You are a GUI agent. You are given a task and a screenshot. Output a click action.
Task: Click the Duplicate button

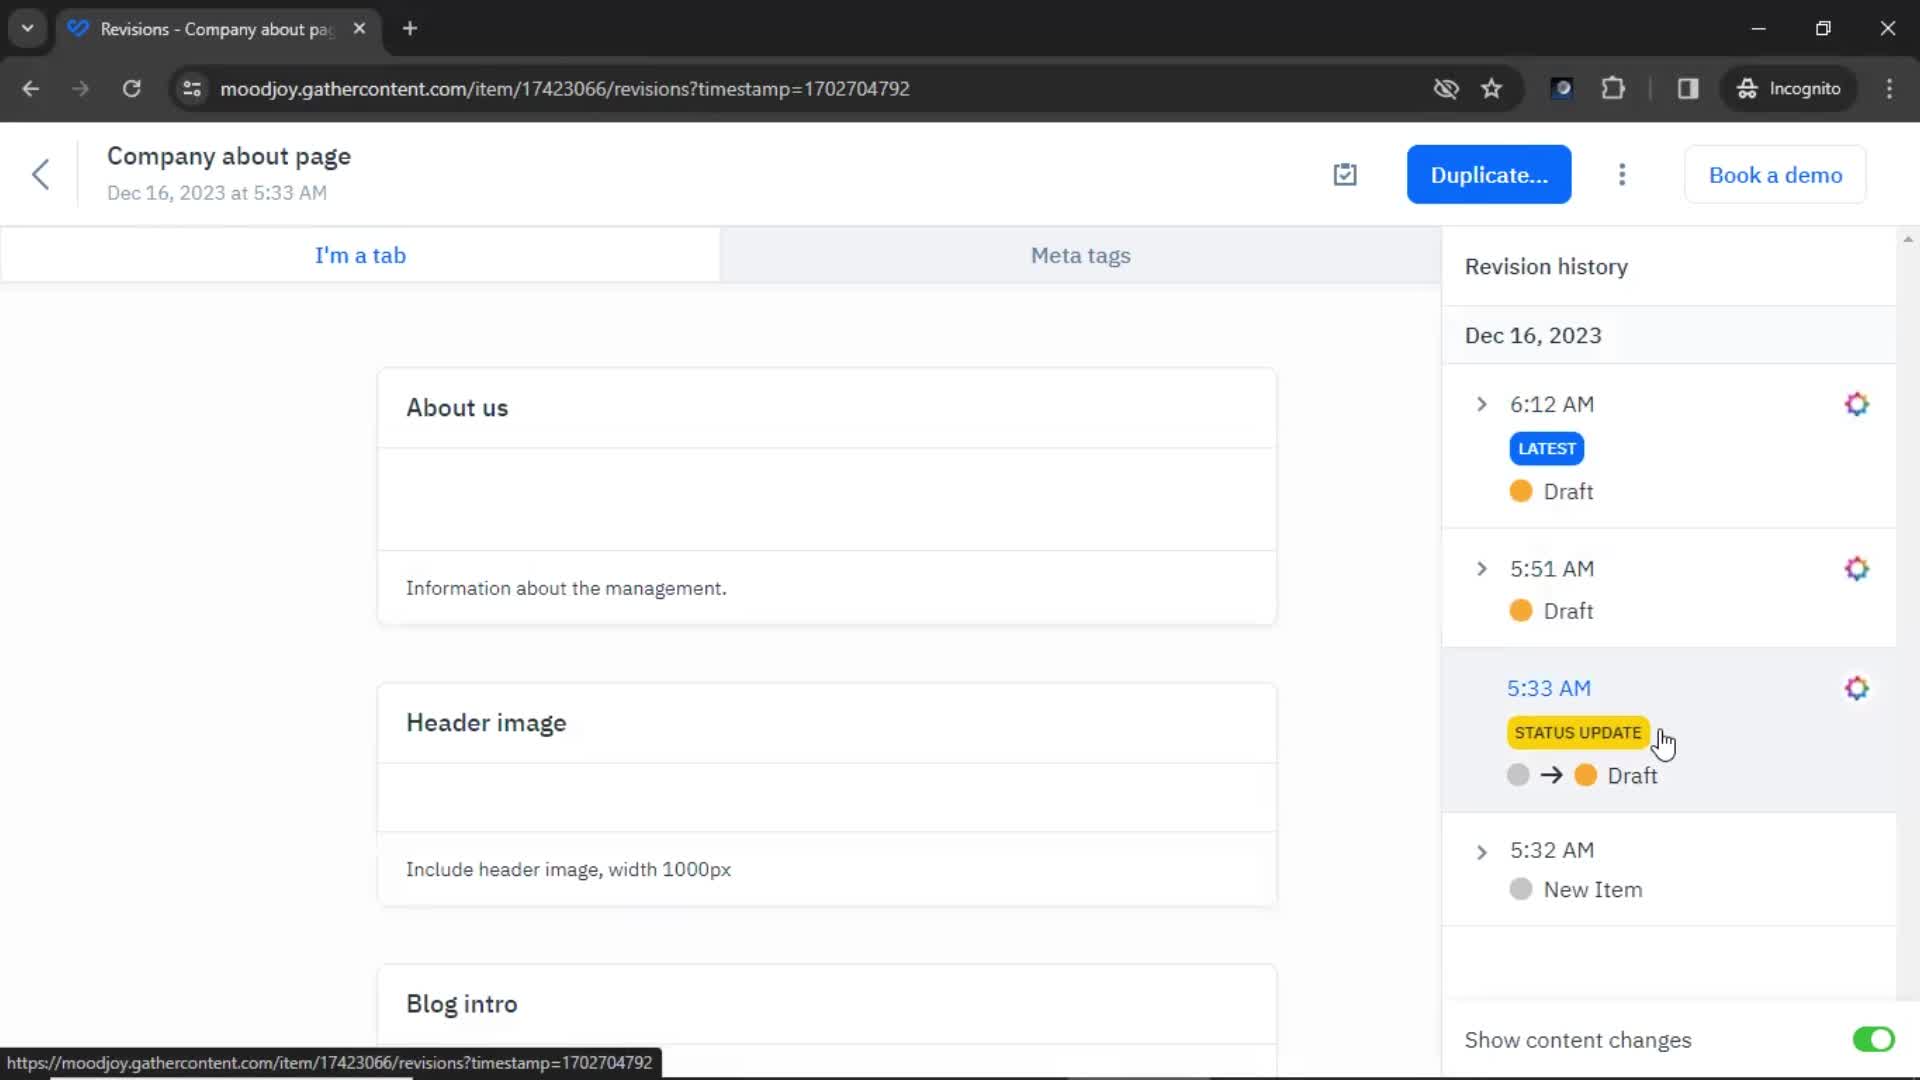click(x=1489, y=174)
